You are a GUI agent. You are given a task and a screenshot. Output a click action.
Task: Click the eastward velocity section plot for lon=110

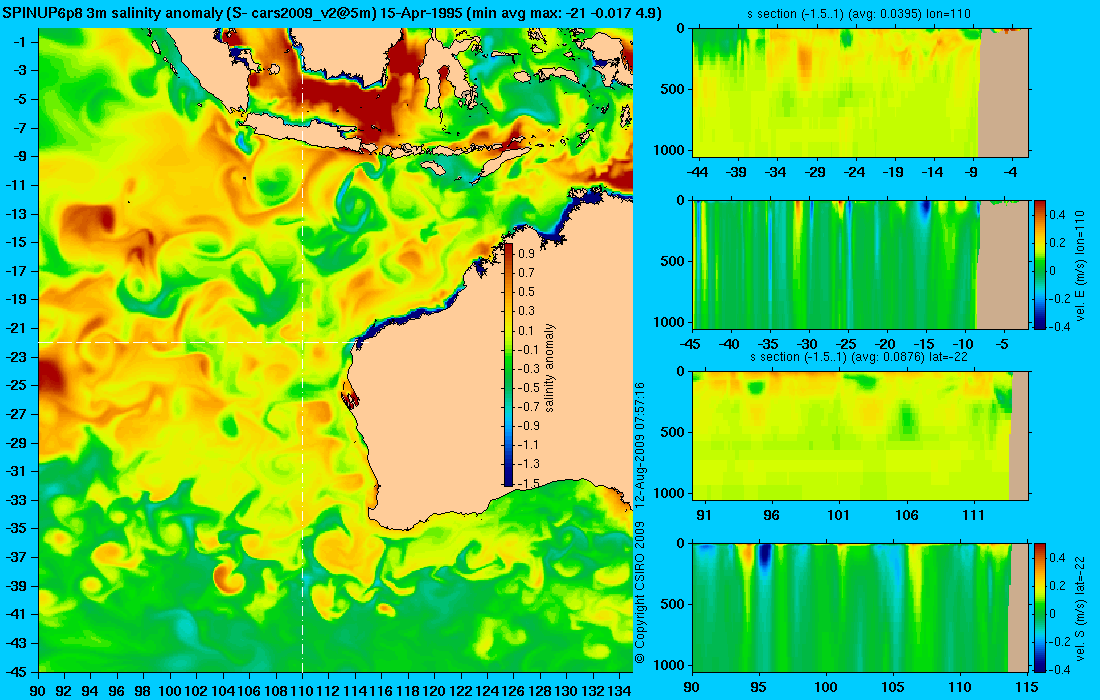click(860, 265)
